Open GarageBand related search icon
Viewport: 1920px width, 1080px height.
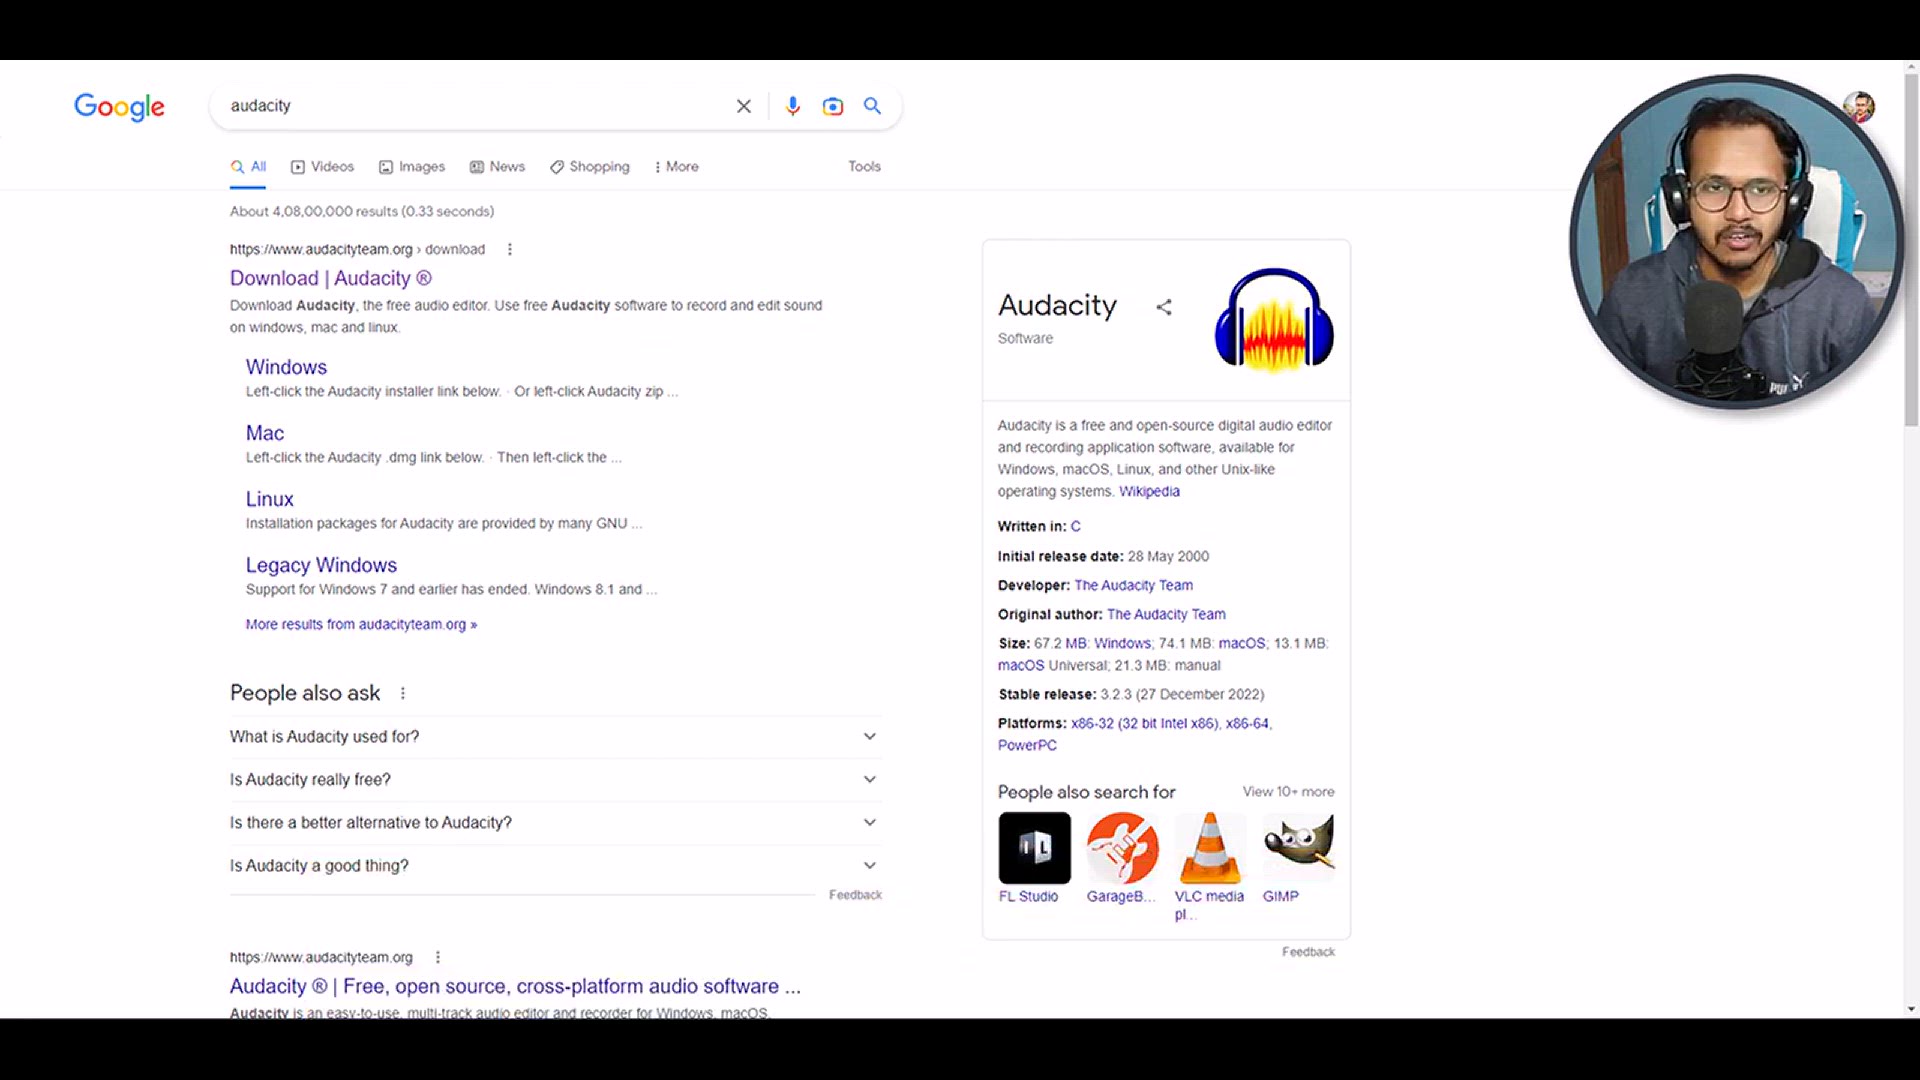coord(1122,848)
